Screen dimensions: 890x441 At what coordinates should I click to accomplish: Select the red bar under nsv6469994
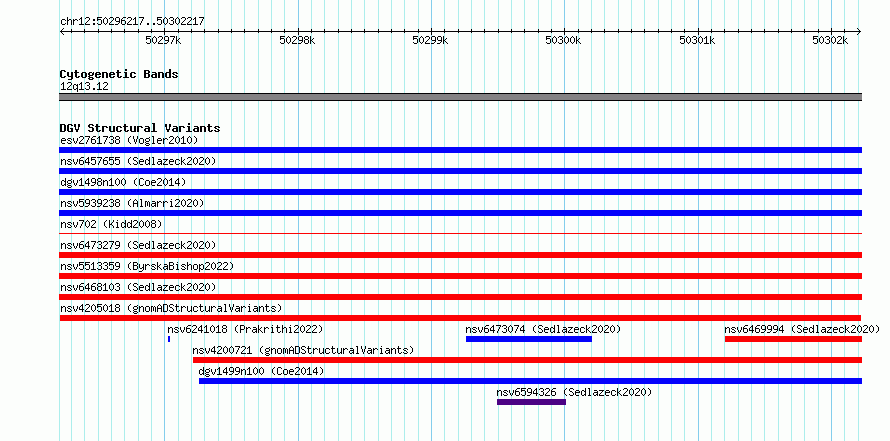793,339
